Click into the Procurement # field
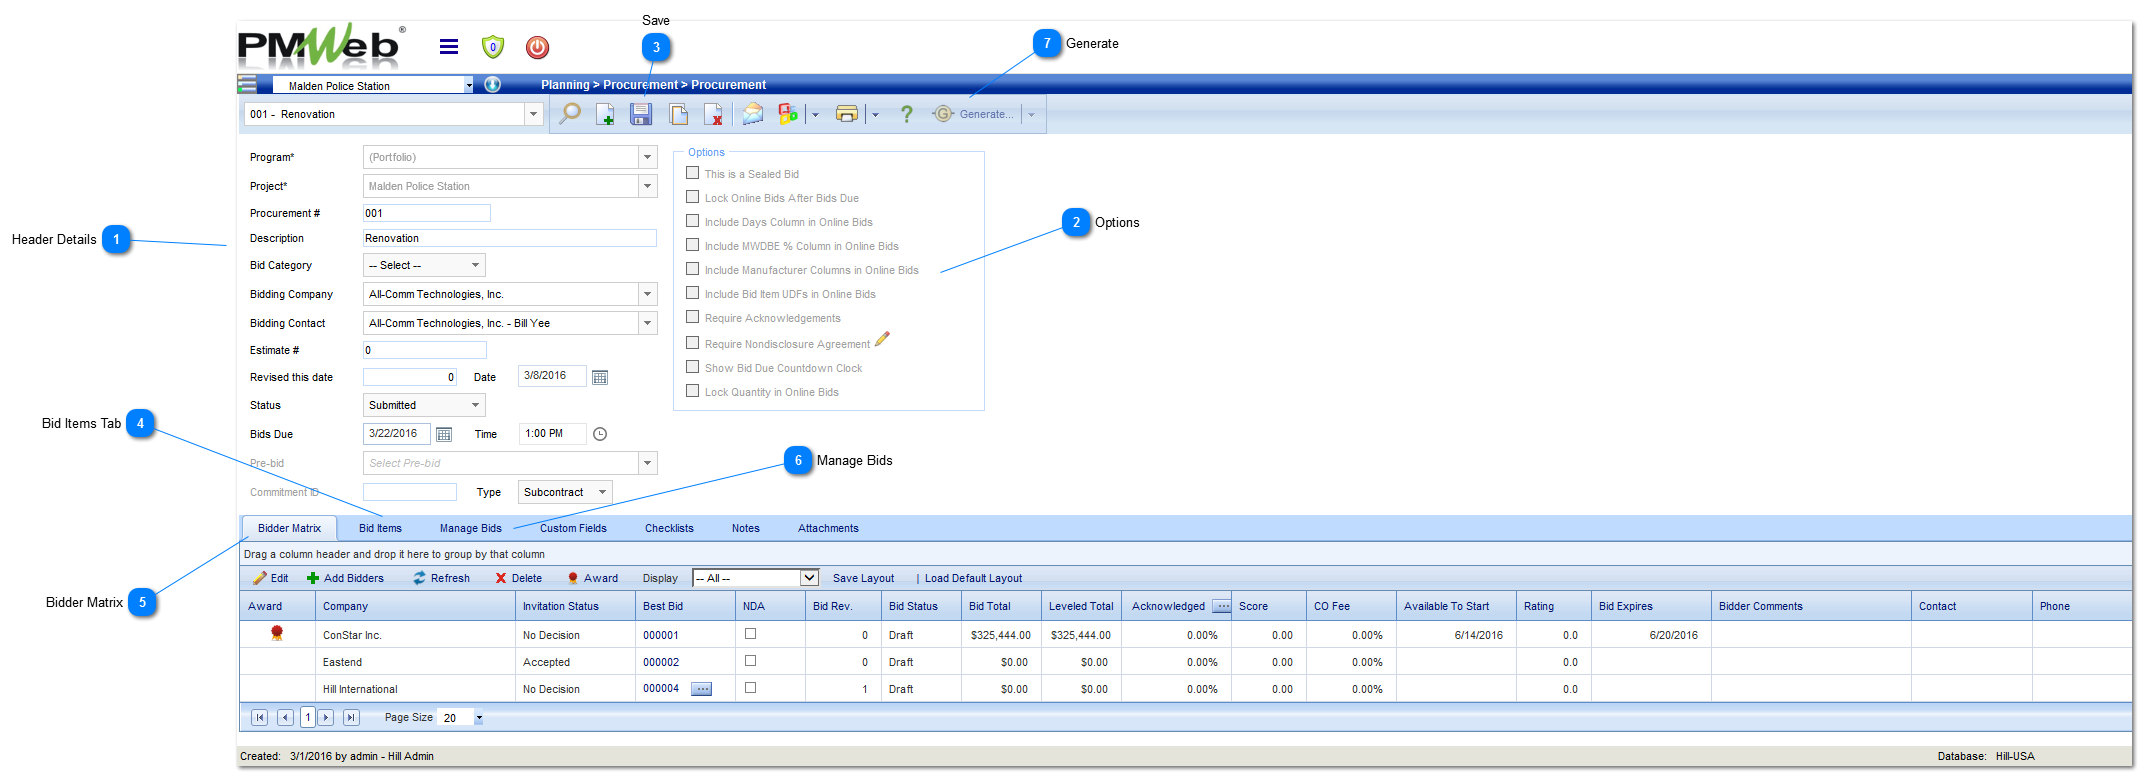This screenshot has width=2141, height=775. coord(426,213)
